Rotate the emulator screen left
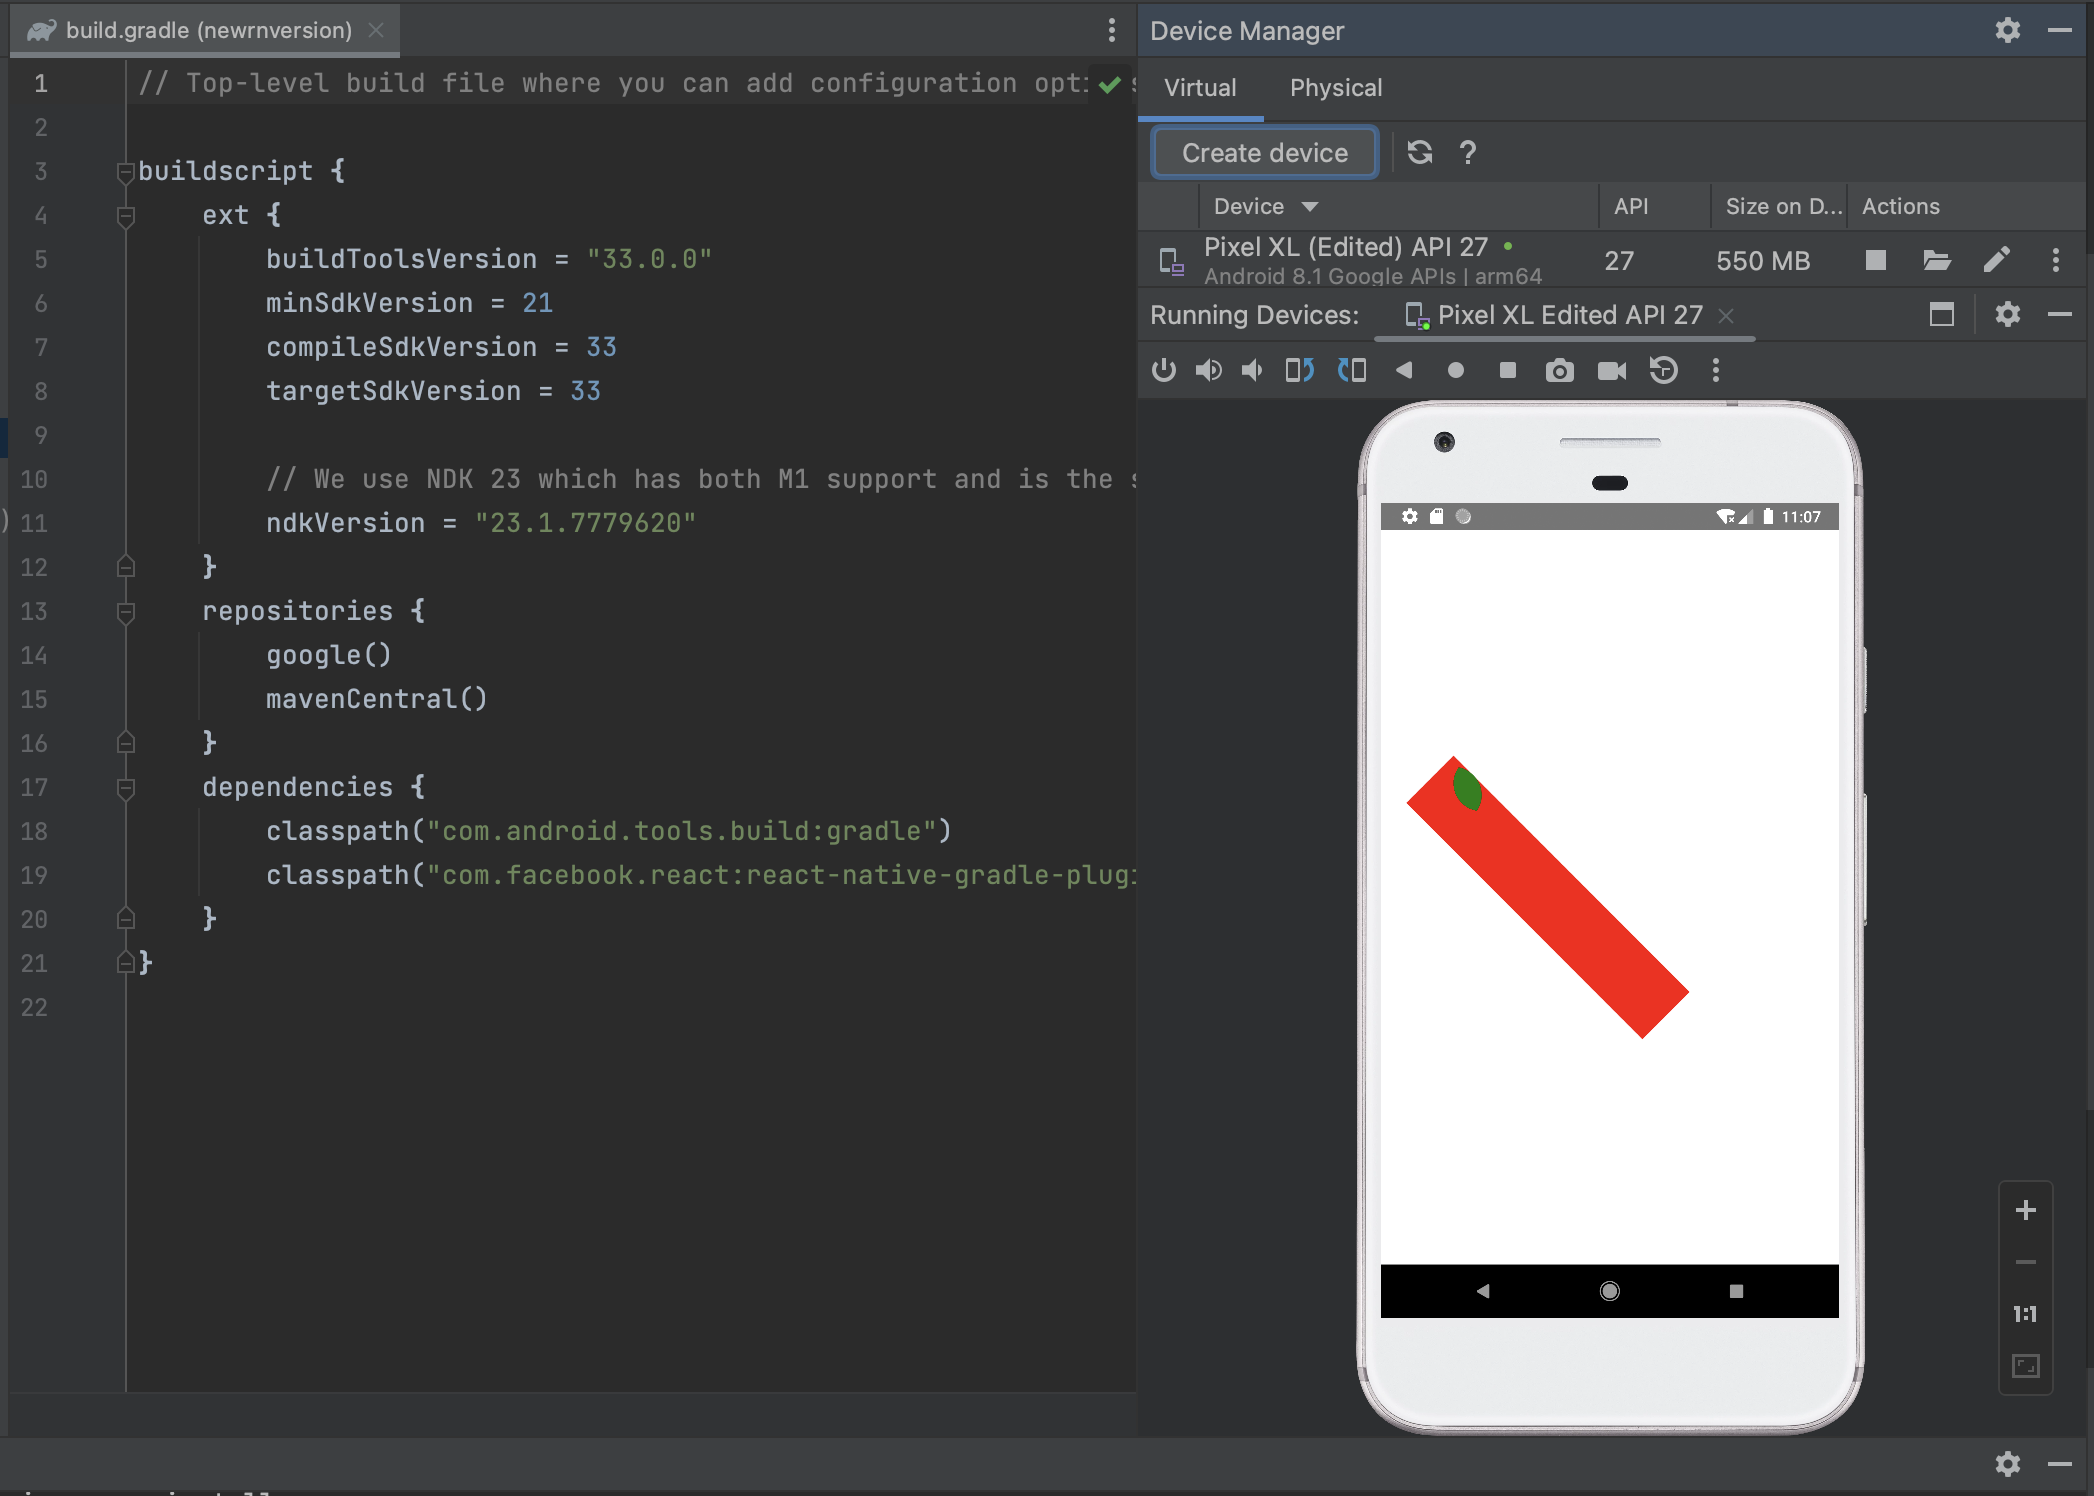This screenshot has height=1496, width=2094. (1298, 370)
